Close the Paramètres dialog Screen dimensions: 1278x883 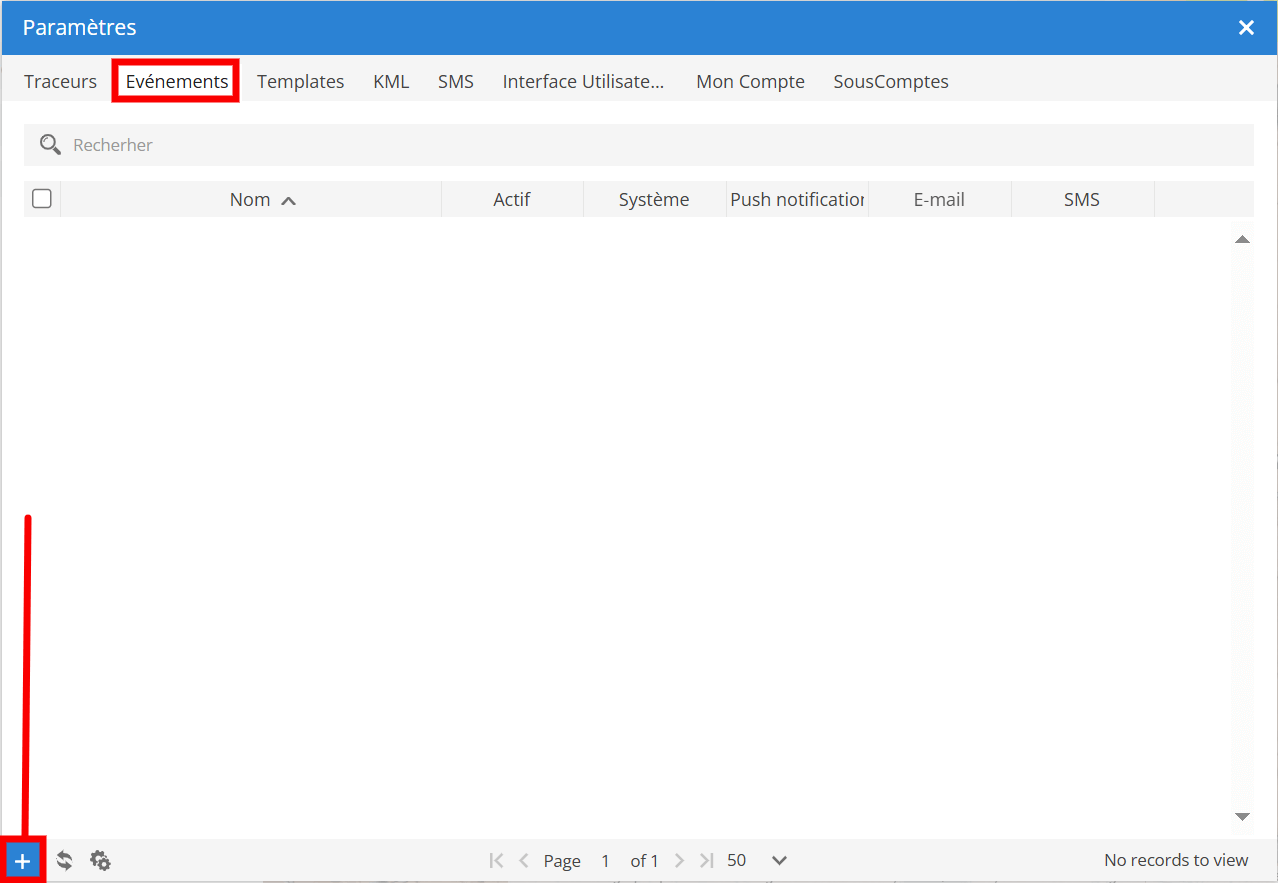tap(1246, 28)
